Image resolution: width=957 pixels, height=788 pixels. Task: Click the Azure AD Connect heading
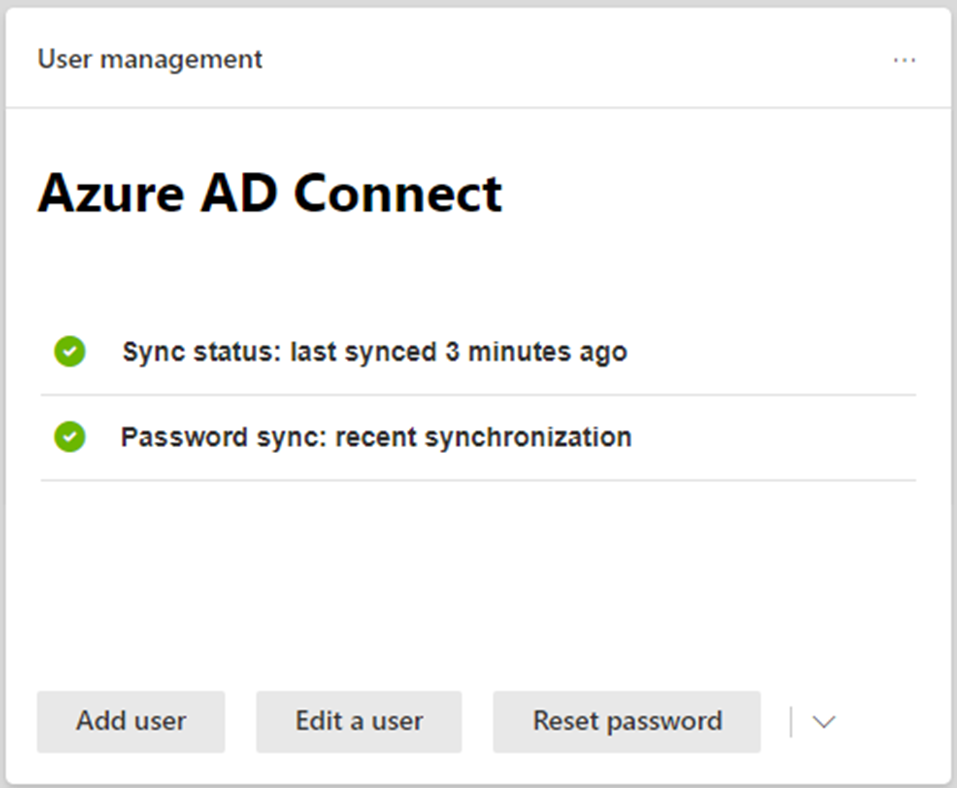[270, 193]
